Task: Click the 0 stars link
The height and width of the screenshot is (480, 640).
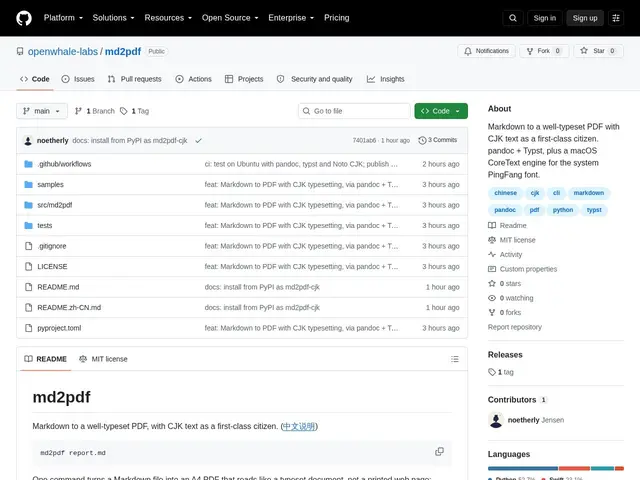Action: pyautogui.click(x=505, y=284)
